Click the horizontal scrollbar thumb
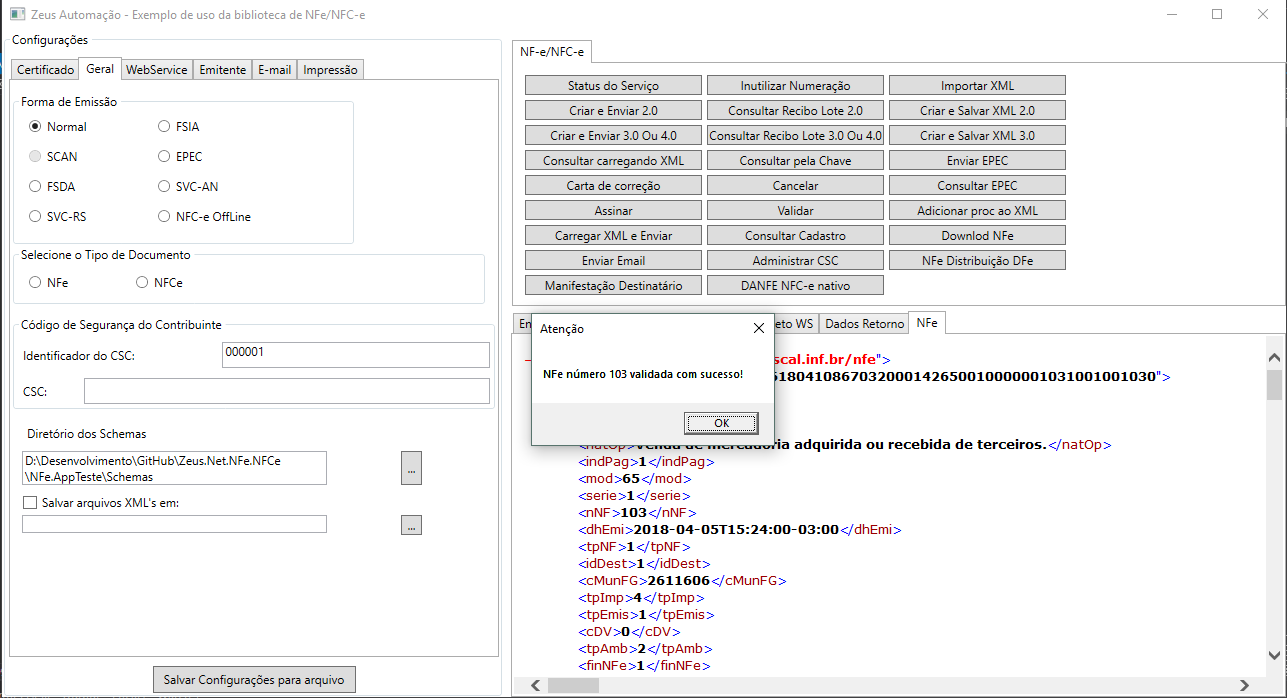 point(573,686)
